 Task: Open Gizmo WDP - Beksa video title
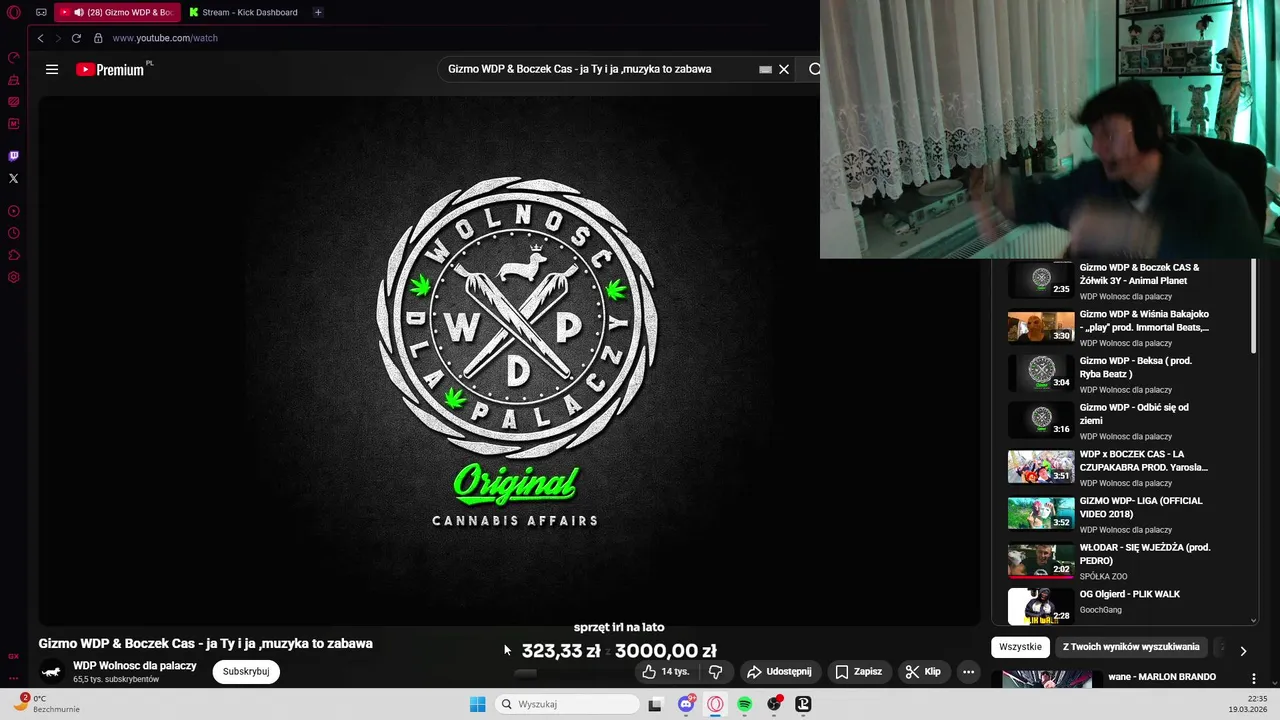(1136, 367)
